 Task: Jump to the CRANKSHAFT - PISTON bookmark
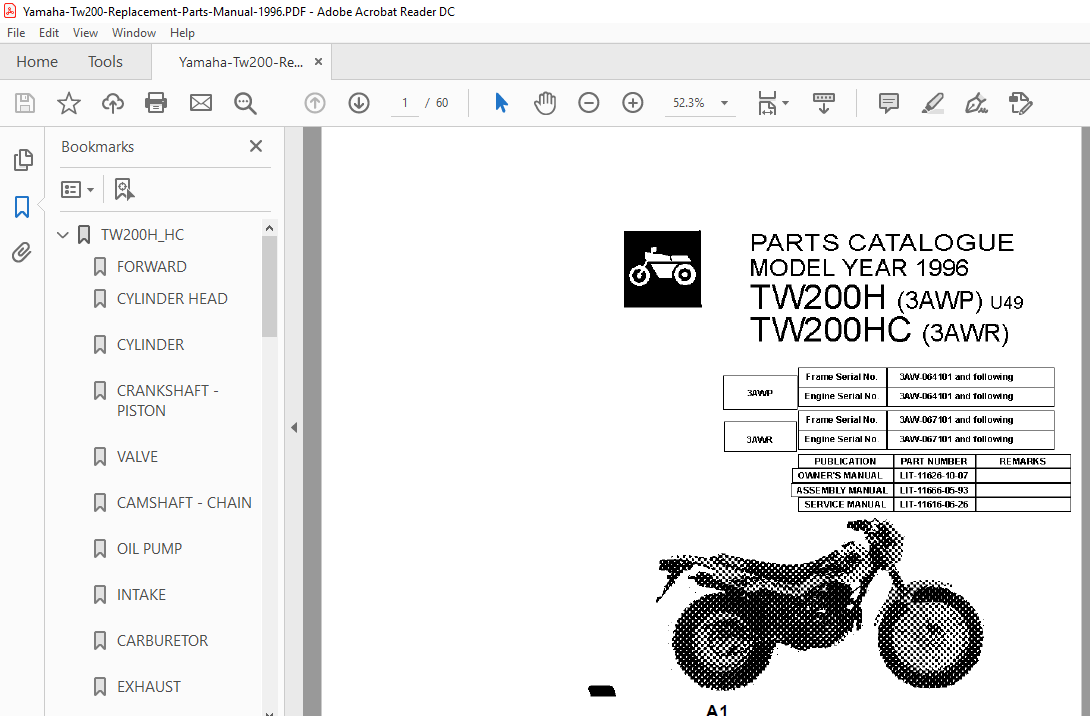(168, 400)
